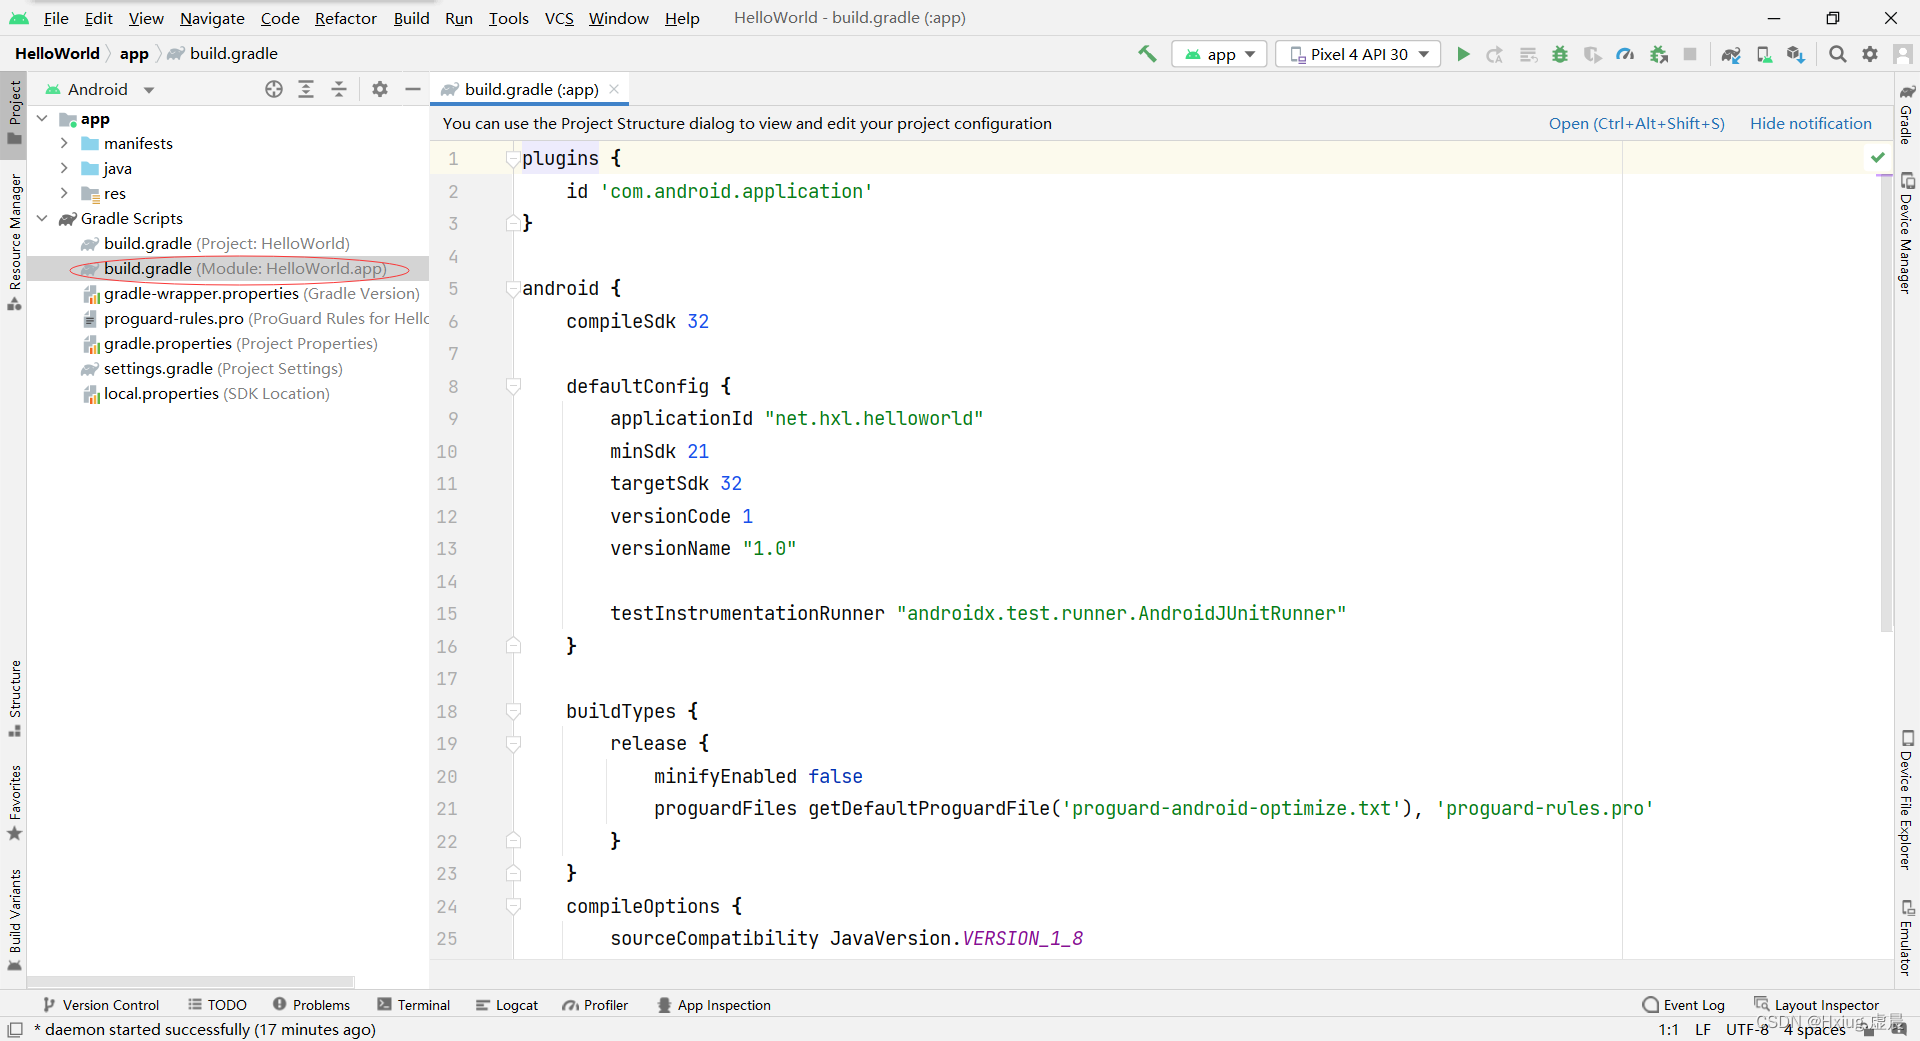
Task: Click the Make Project hammer icon
Action: 1147,54
